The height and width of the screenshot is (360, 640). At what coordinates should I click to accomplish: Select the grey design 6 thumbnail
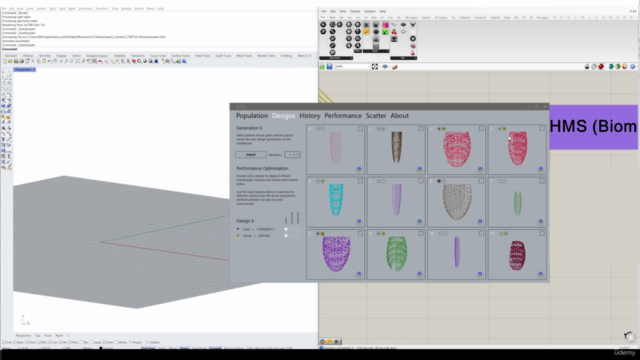point(456,202)
